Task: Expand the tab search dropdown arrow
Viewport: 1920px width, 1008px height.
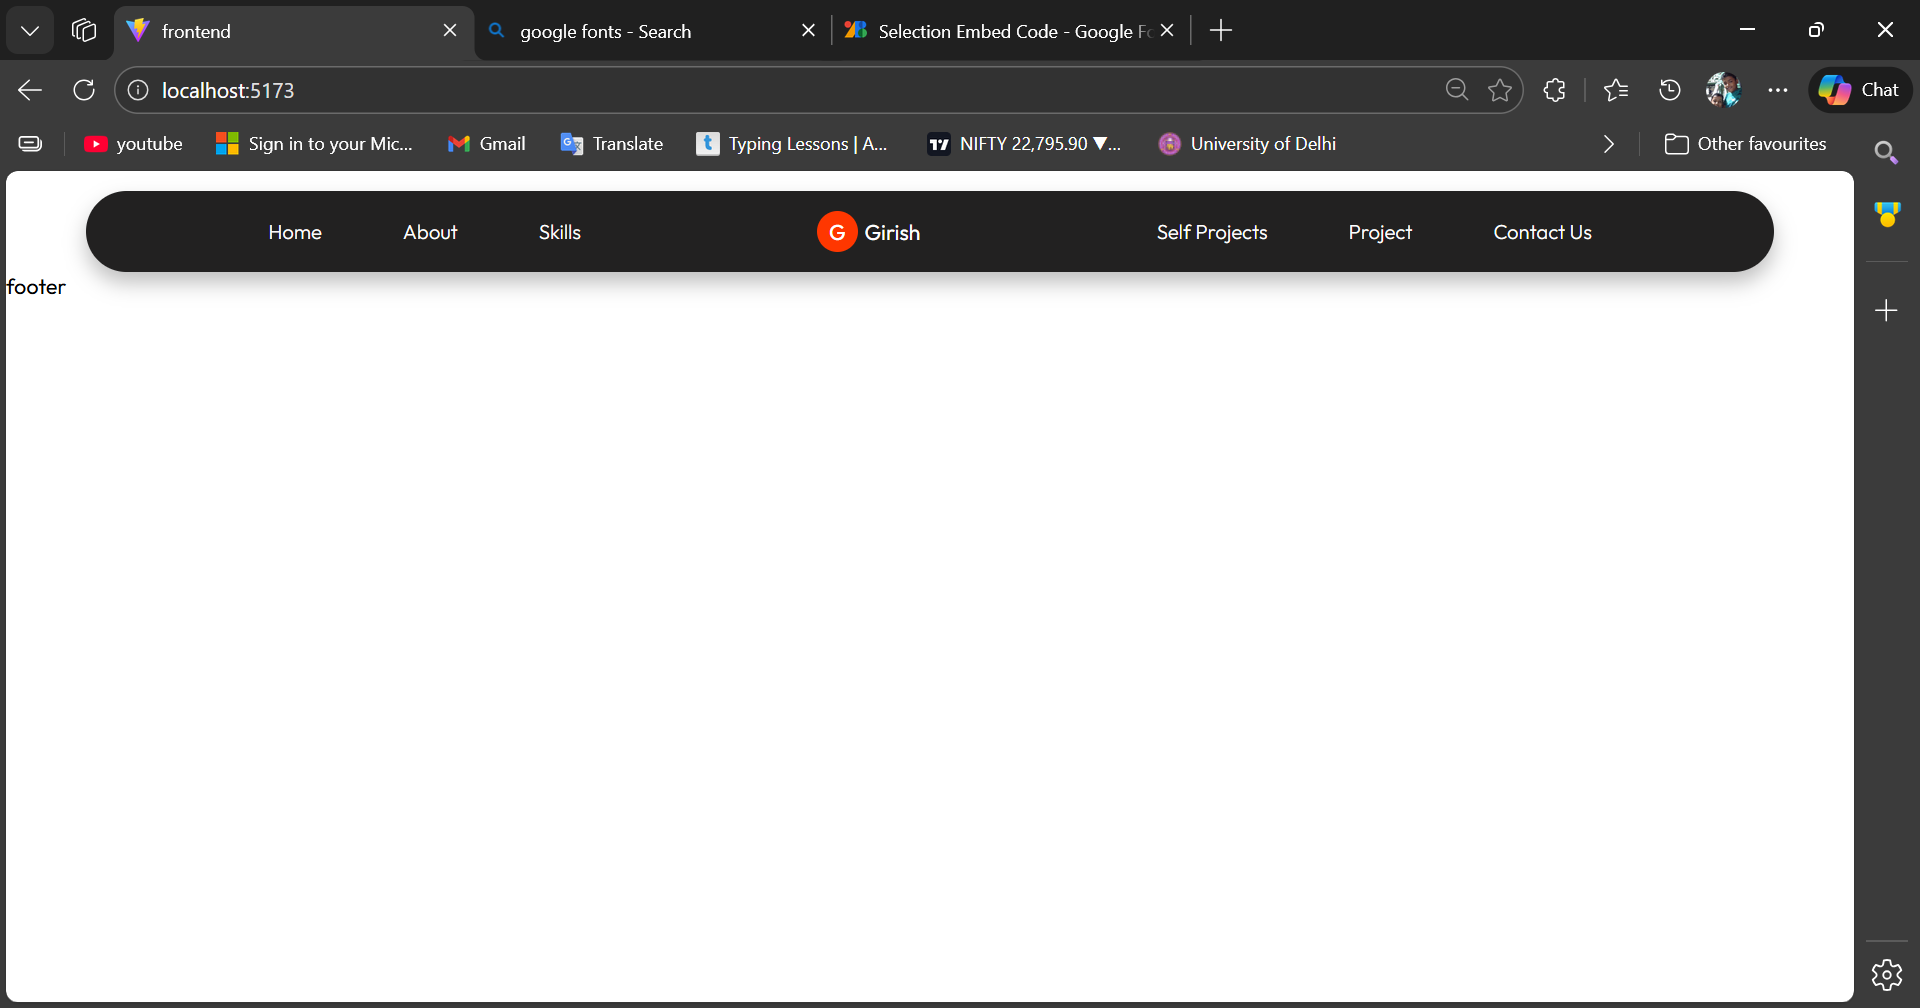Action: pos(30,31)
